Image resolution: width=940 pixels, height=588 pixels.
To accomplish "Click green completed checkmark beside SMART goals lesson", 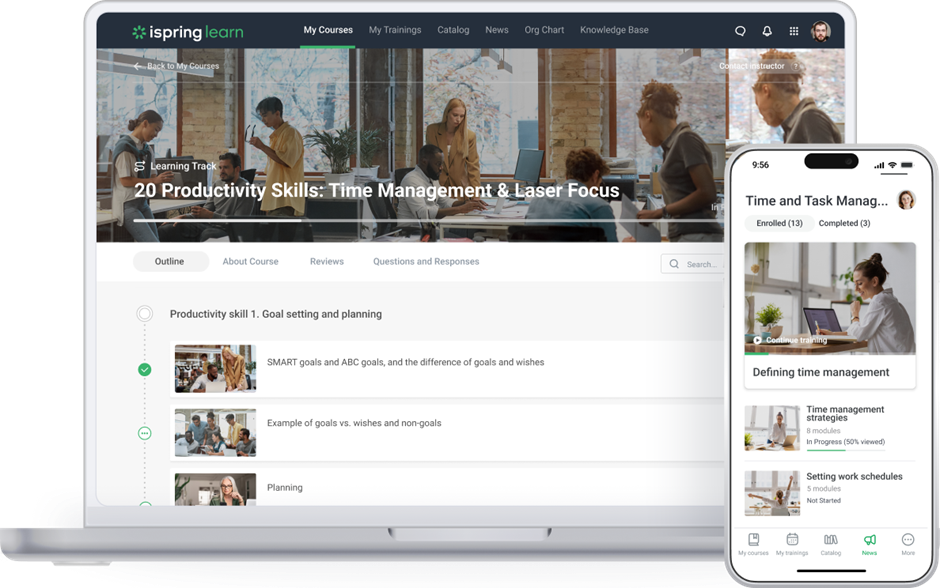I will coord(145,369).
